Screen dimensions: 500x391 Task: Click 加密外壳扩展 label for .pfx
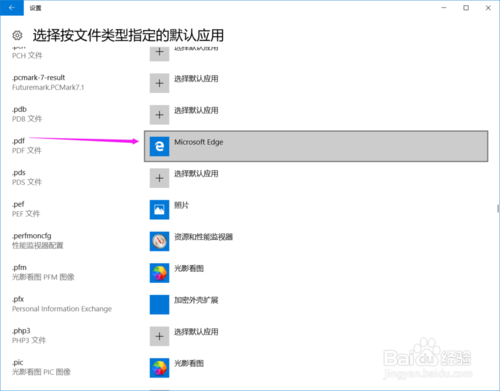[196, 300]
